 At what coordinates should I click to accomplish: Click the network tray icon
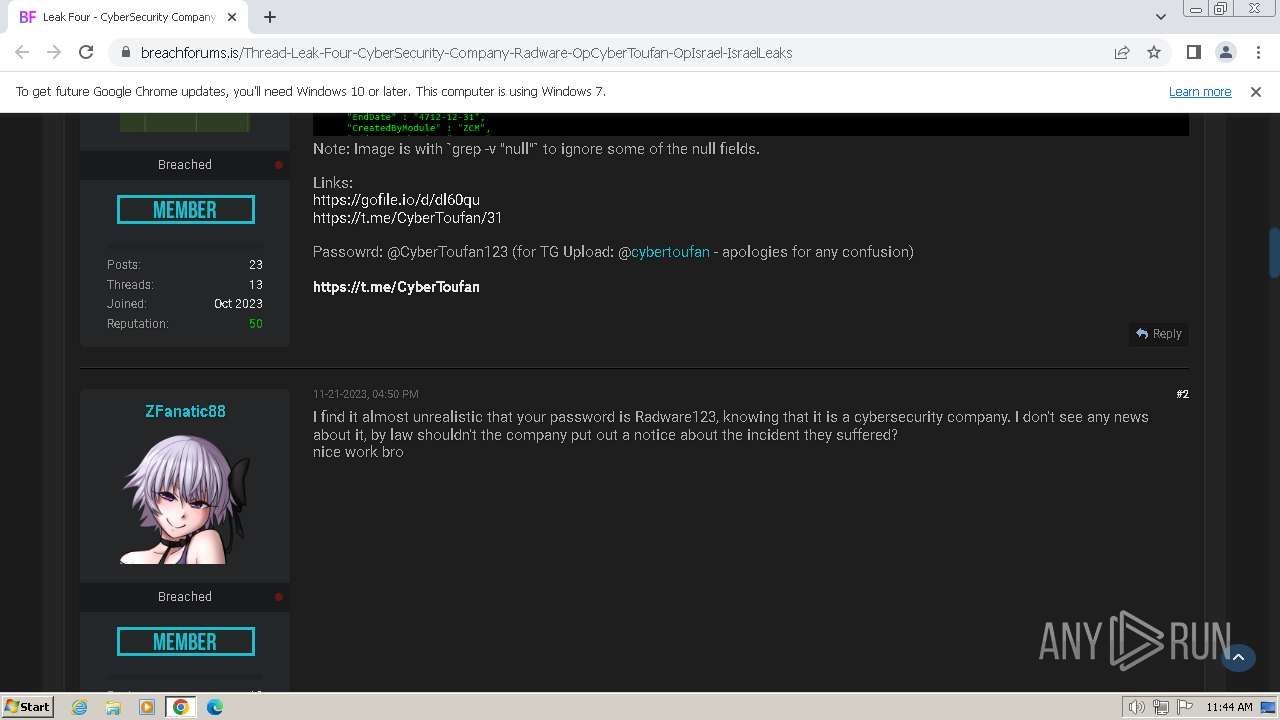pyautogui.click(x=1161, y=707)
